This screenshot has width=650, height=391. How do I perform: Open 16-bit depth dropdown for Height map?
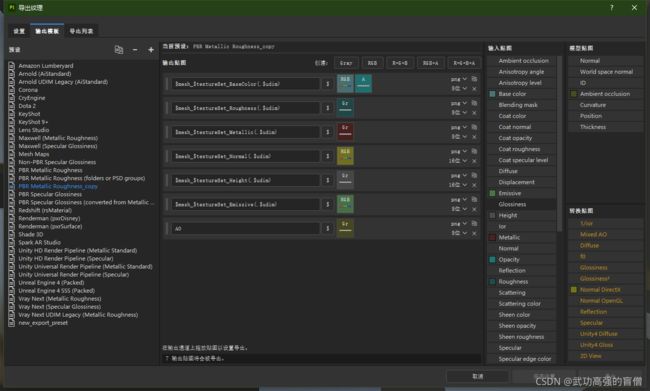coord(458,185)
